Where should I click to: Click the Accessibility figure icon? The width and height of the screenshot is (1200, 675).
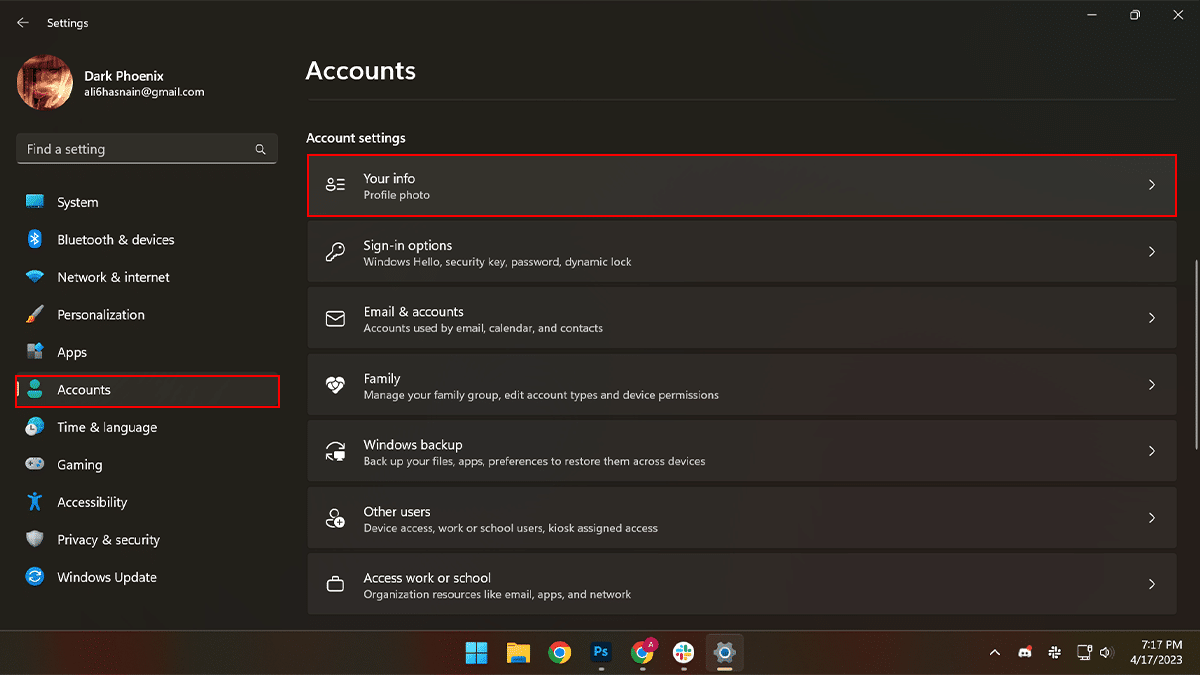(35, 502)
